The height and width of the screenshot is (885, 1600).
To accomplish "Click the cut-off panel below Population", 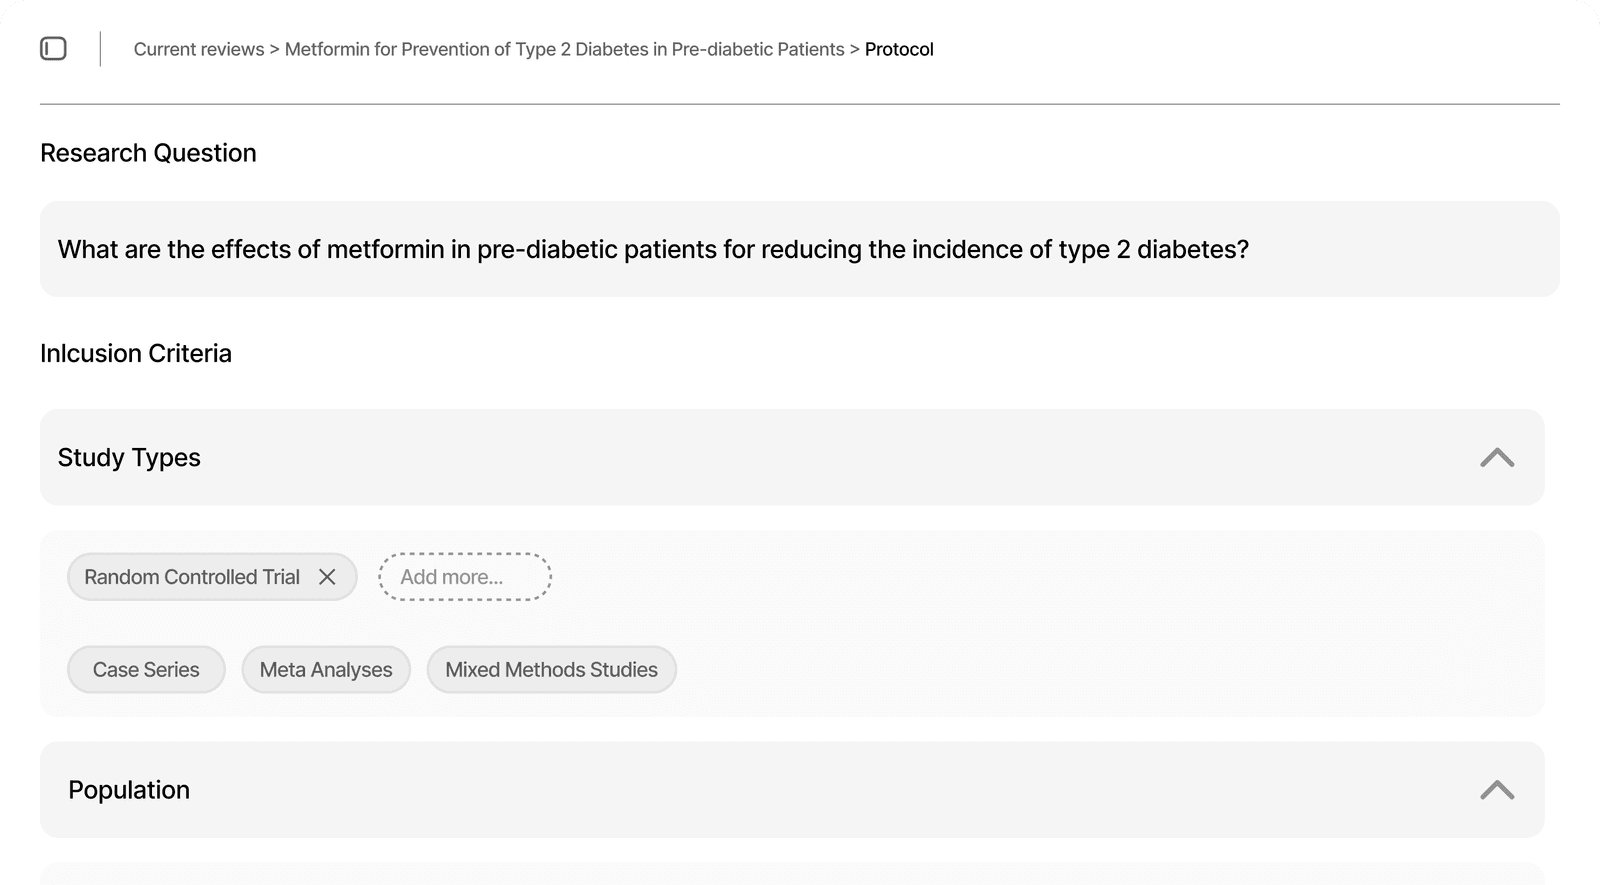I will (791, 874).
